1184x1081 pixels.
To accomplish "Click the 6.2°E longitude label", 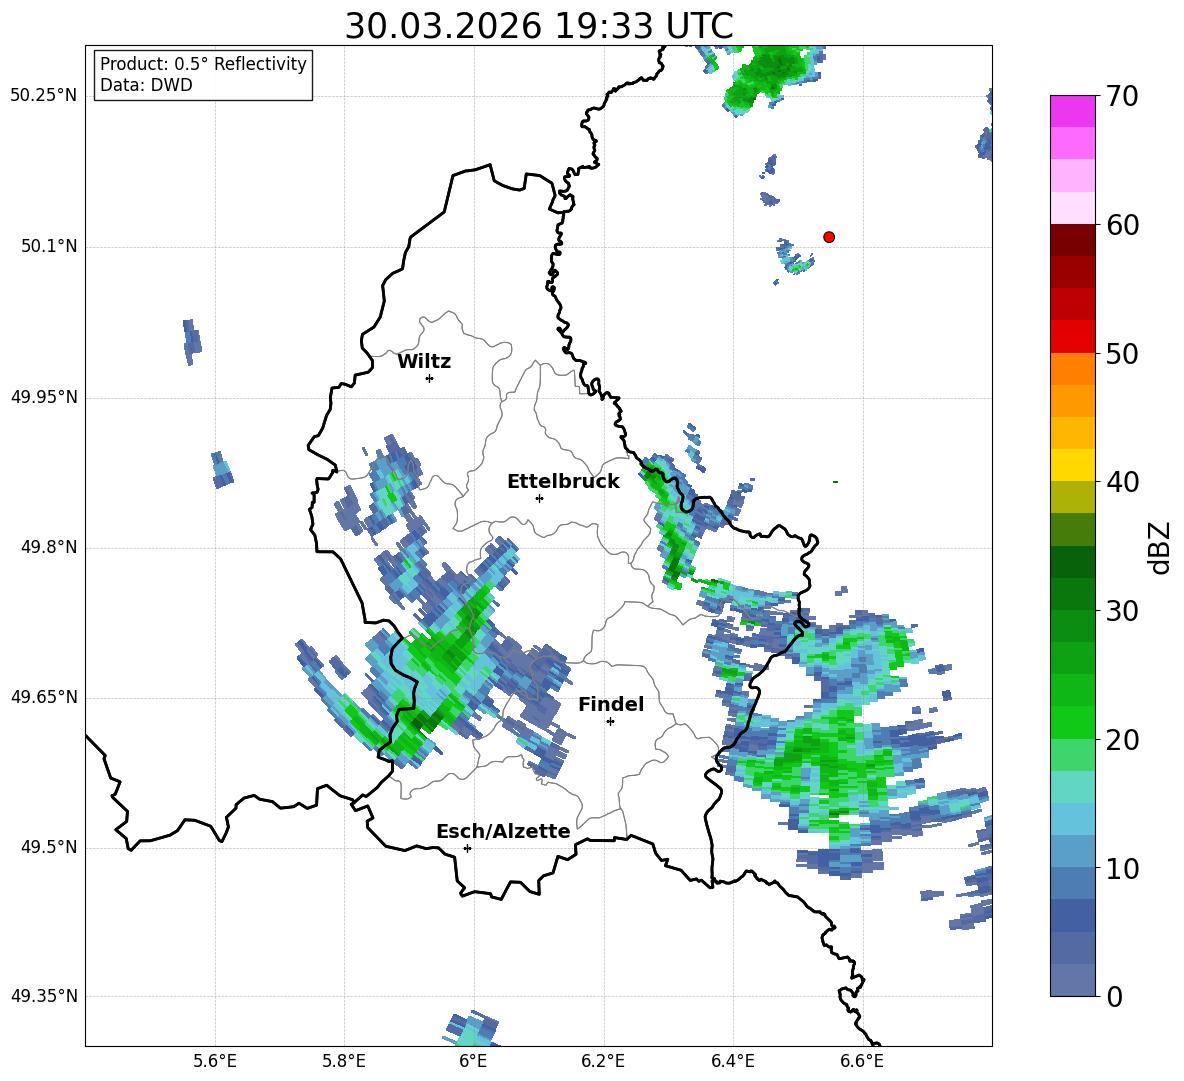I will click(603, 1061).
